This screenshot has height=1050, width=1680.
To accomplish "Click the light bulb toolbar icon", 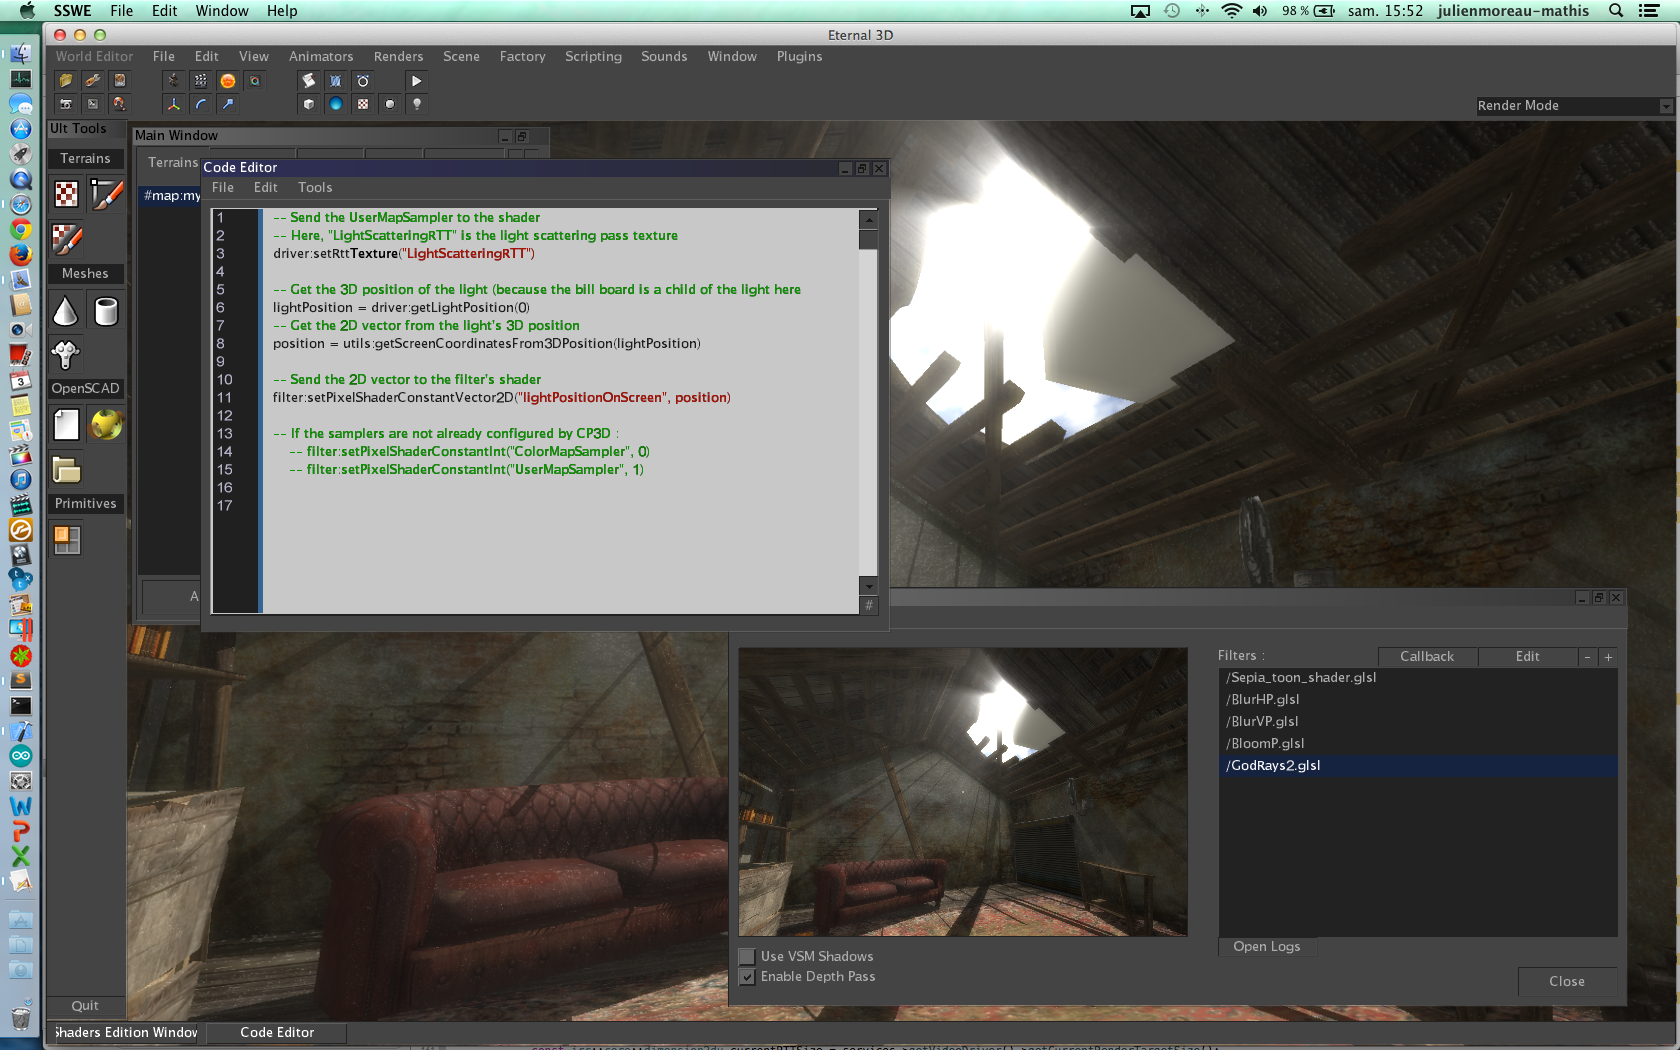I will 417,103.
